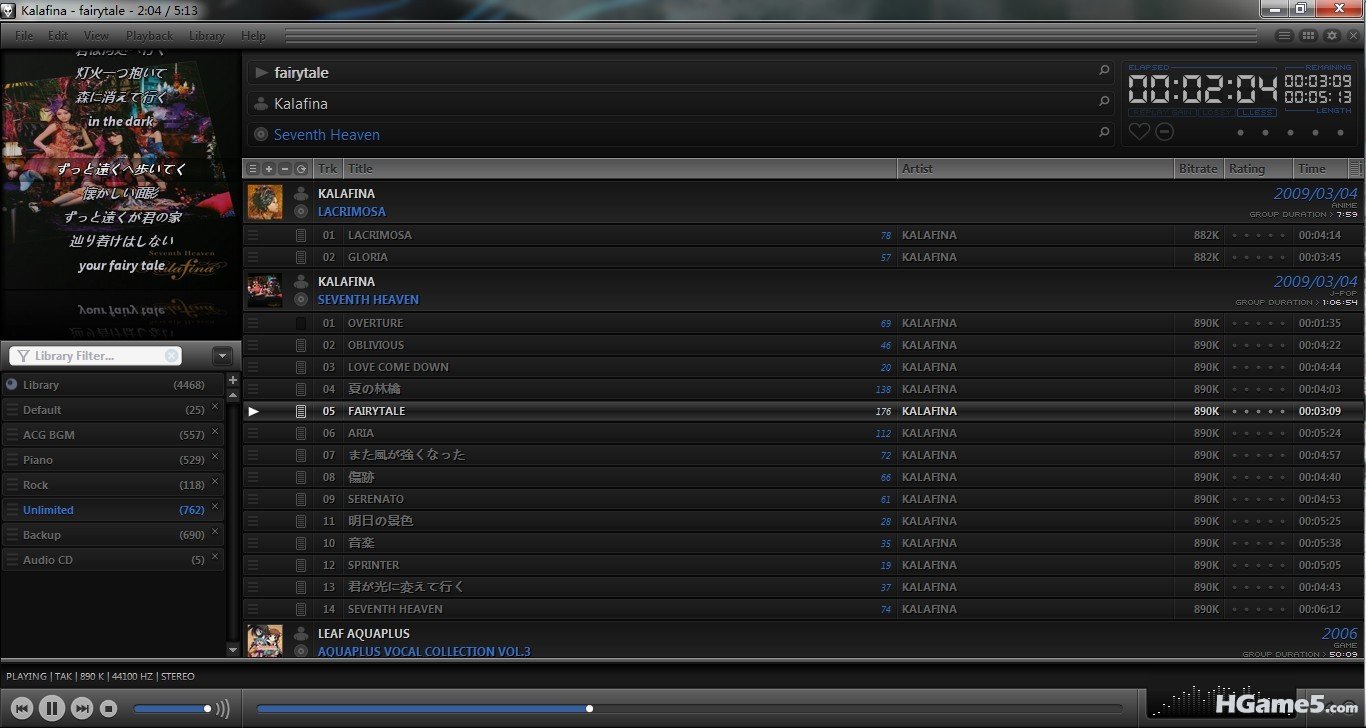Set rating to first dot in the time display panel
Viewport: 1366px width, 728px height.
[x=1240, y=132]
